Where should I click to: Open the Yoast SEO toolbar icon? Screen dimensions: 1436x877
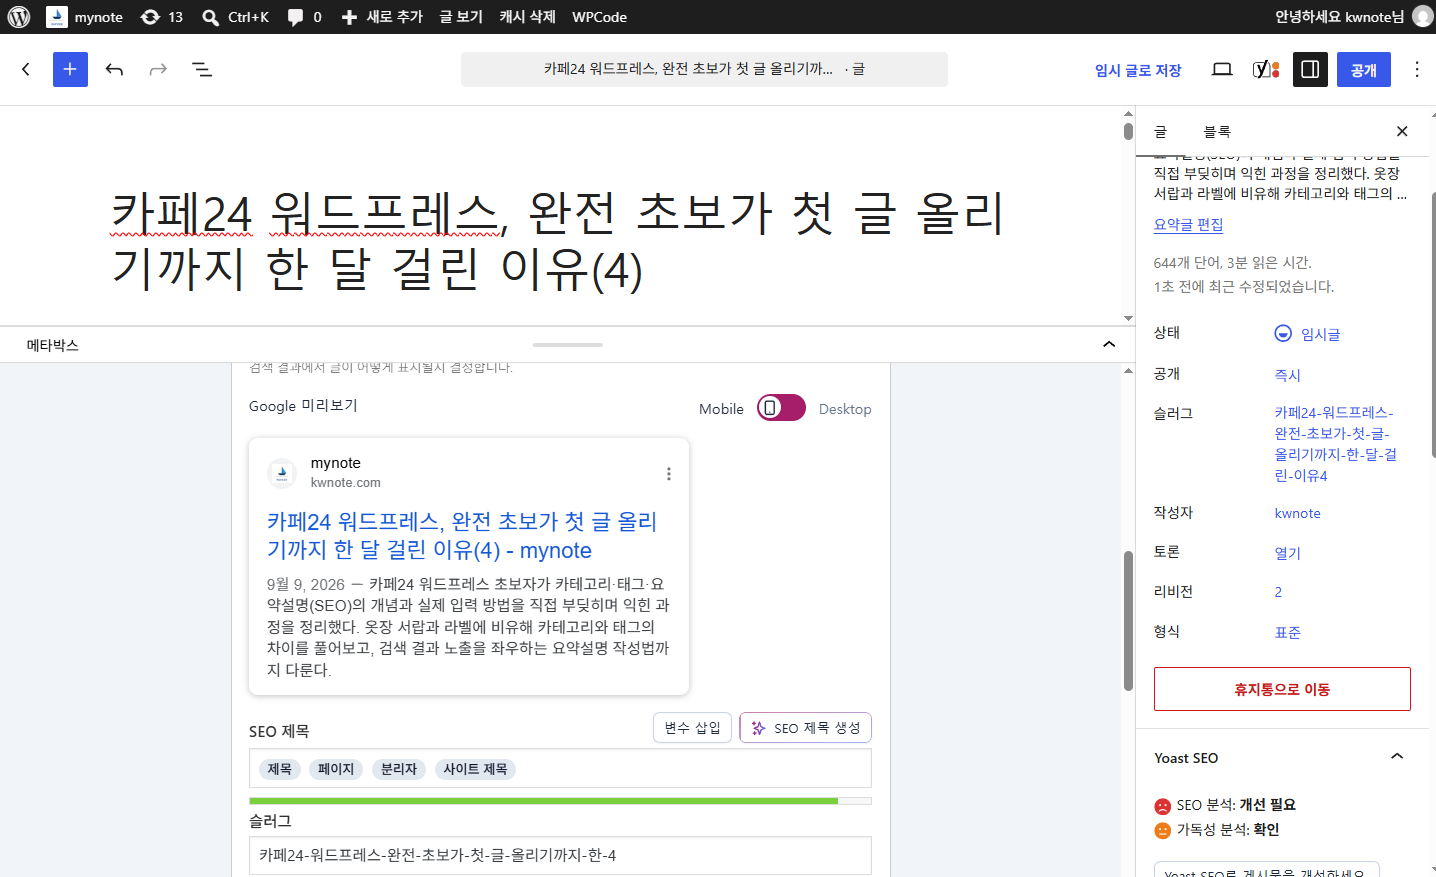(x=1266, y=69)
